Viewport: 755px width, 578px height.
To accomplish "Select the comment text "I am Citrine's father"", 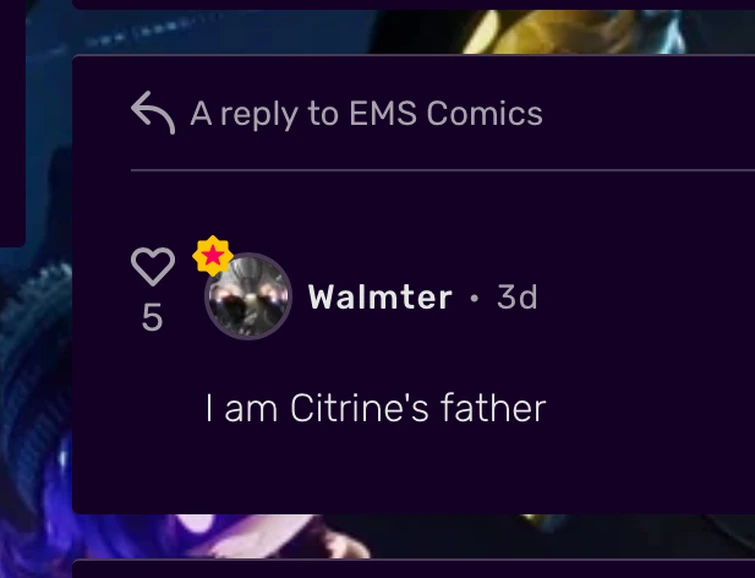I will (x=376, y=408).
